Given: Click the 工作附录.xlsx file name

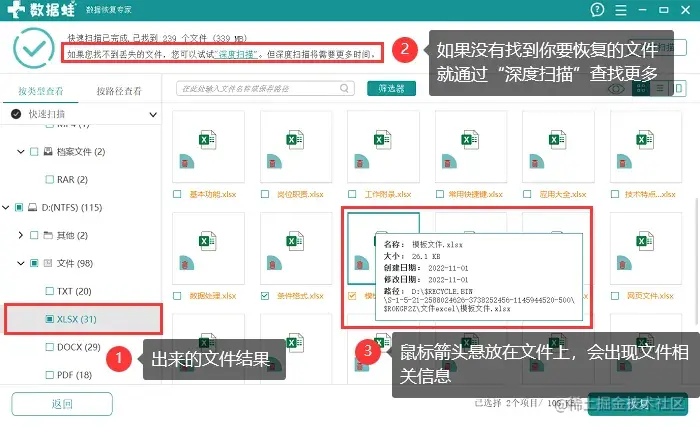Looking at the screenshot, I should 388,194.
